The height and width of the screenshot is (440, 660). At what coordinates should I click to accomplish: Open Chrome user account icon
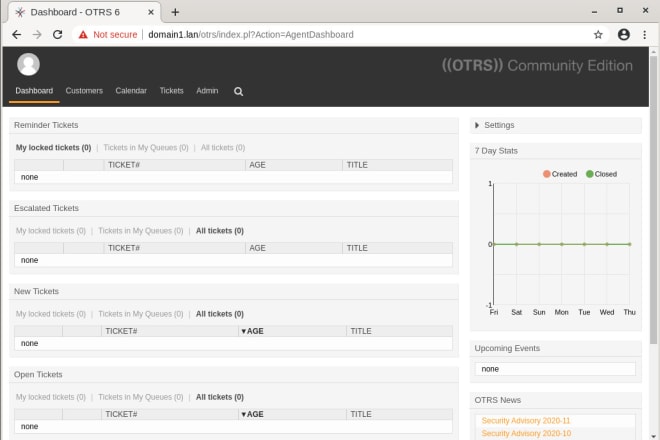[x=623, y=35]
